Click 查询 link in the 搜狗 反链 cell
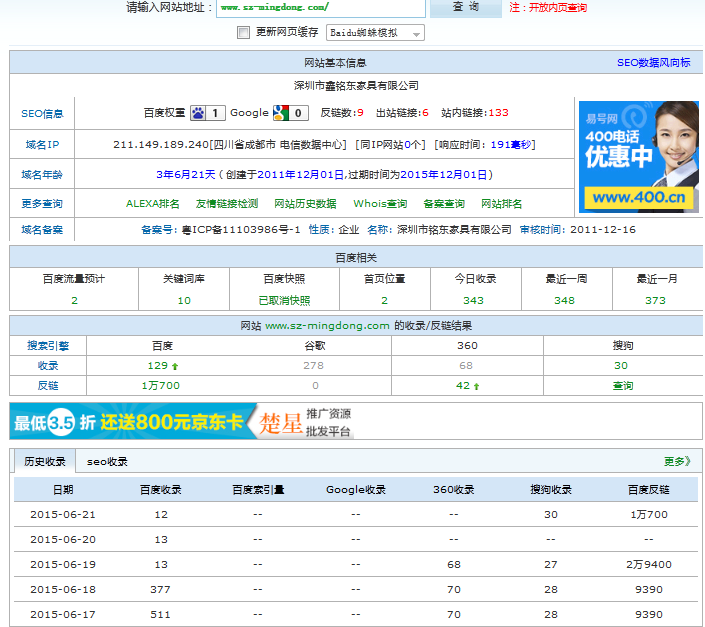Viewport: 705px width, 627px height. pyautogui.click(x=622, y=386)
